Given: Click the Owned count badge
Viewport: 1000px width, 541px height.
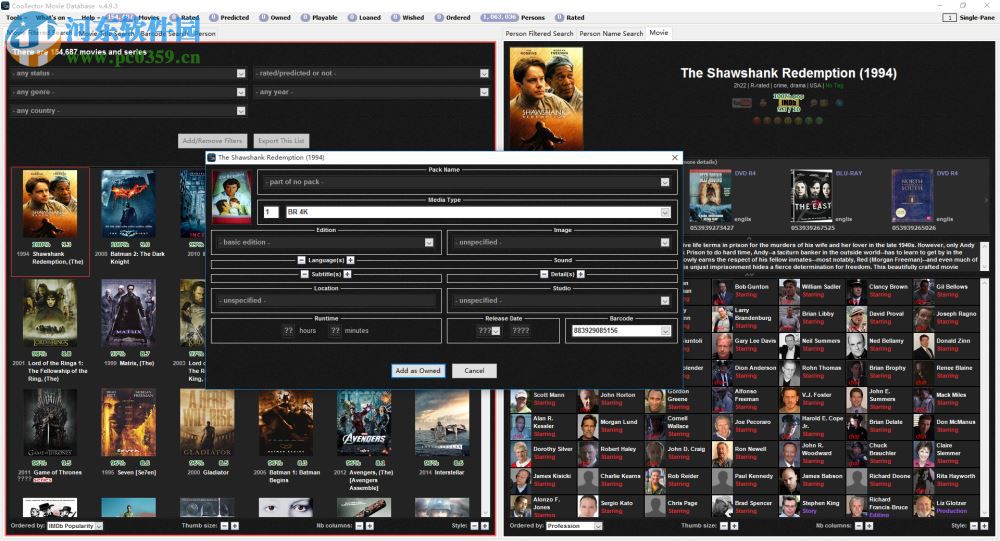Looking at the screenshot, I should pyautogui.click(x=264, y=17).
